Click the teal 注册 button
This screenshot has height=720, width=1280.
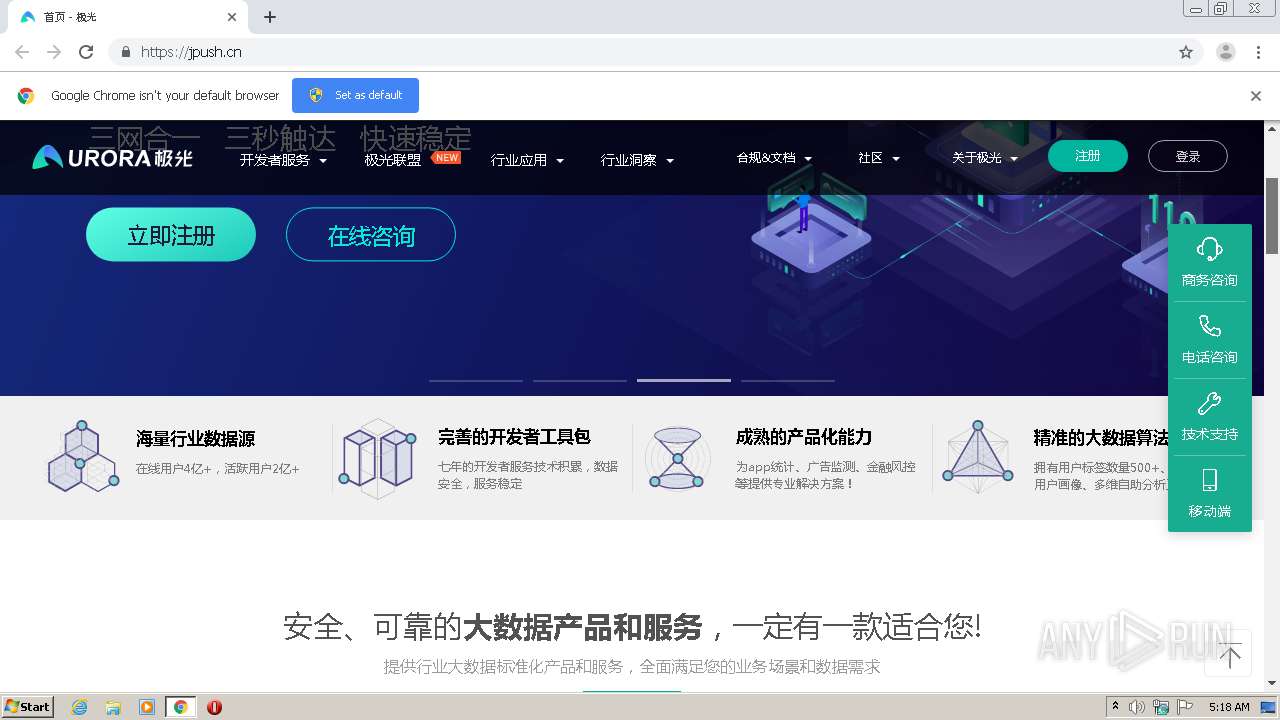point(1088,156)
